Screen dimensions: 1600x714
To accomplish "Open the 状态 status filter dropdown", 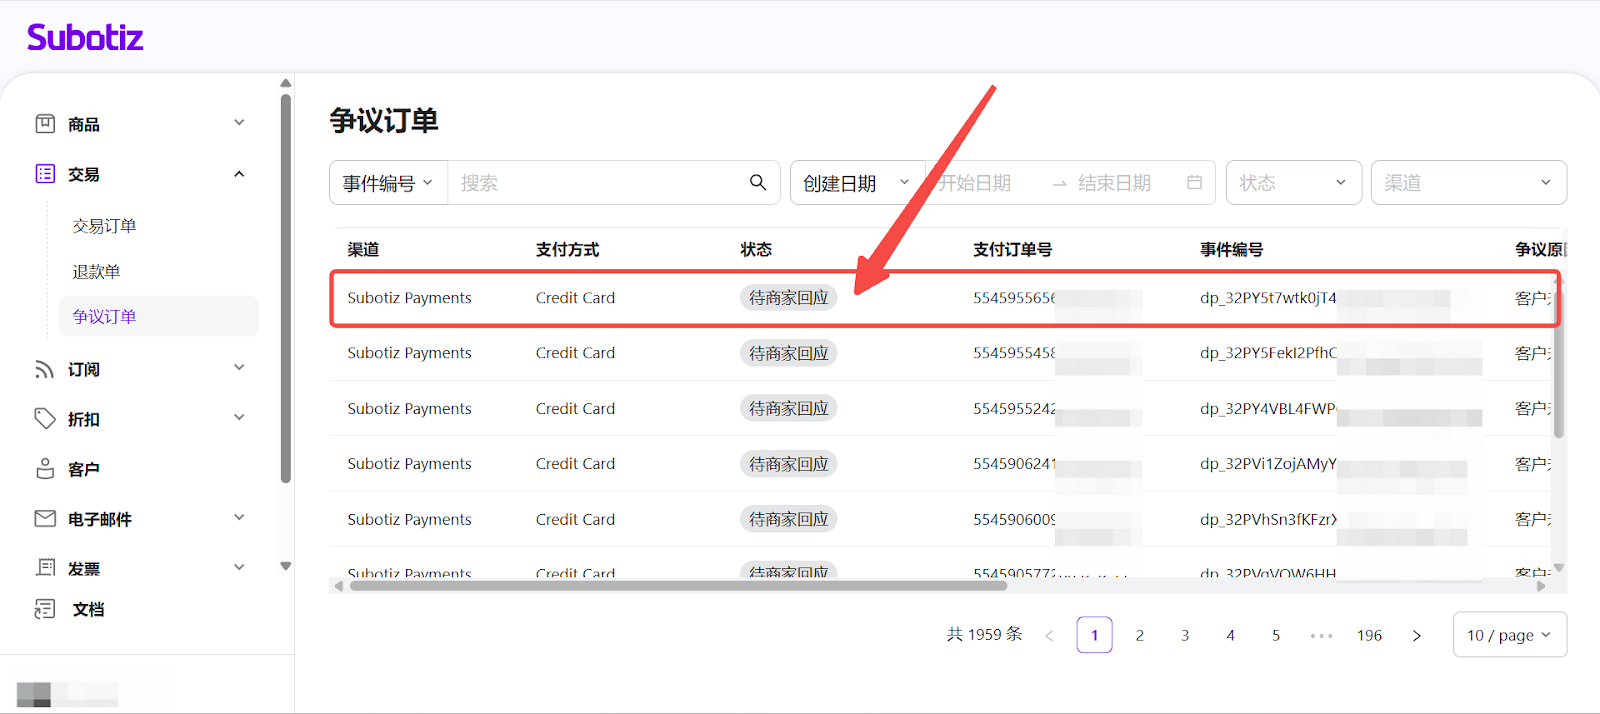I will pos(1293,183).
